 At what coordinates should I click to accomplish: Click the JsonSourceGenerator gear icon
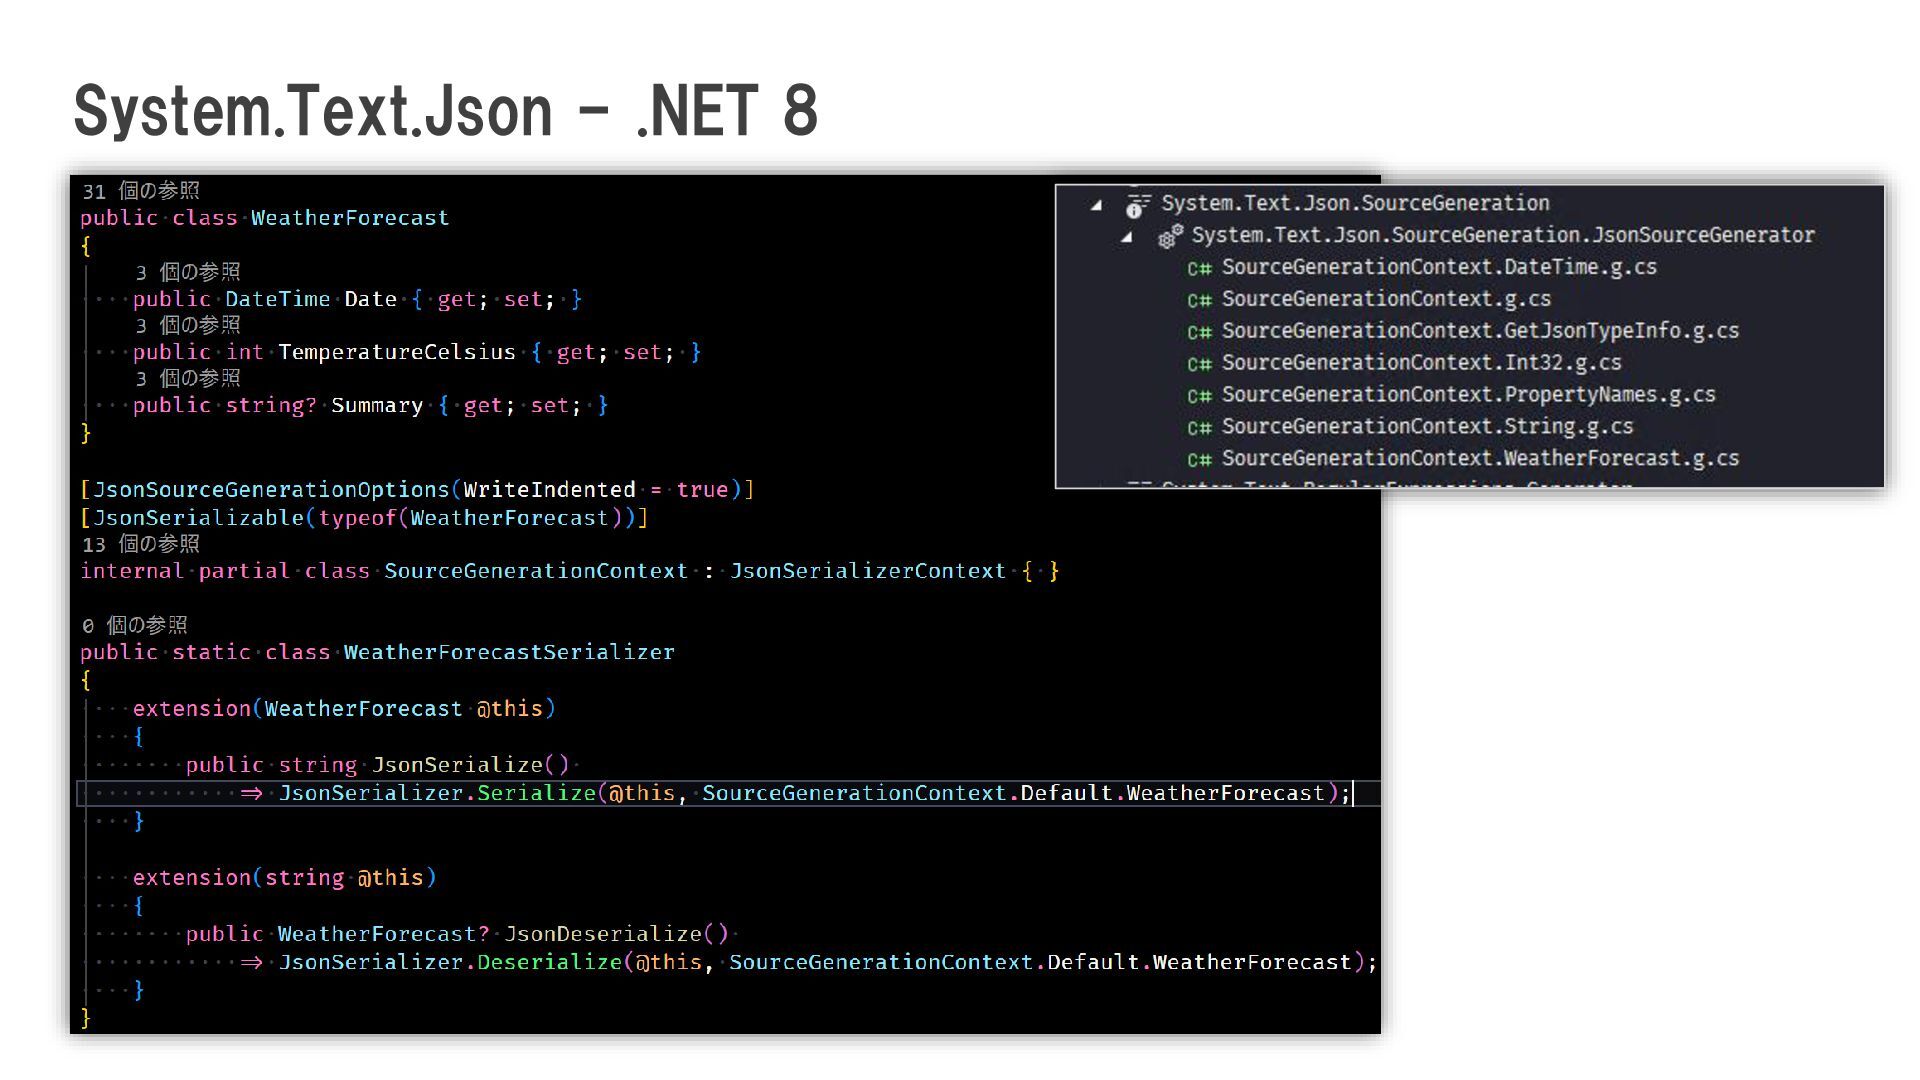click(1170, 236)
